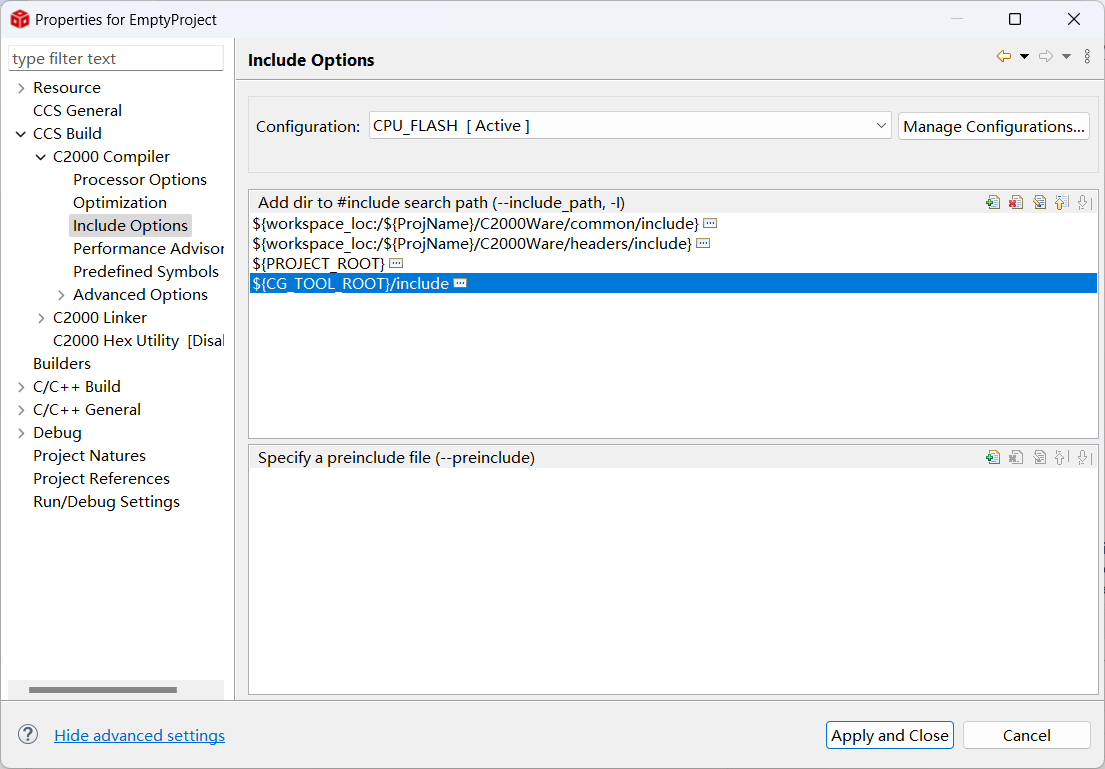
Task: Select Predefined Symbols in the tree
Action: pos(145,272)
